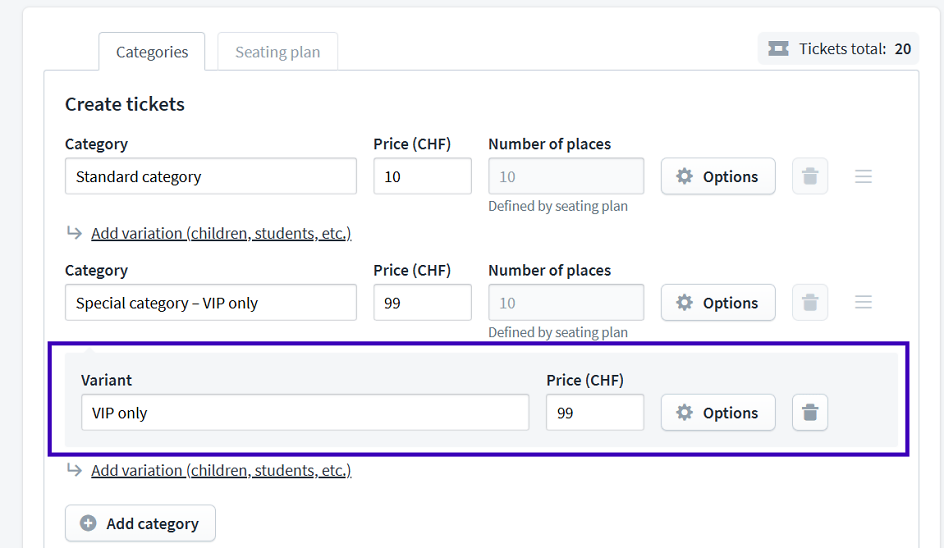Click the ticket icon beside Tickets total
Viewport: 944px width, 548px height.
pos(778,49)
